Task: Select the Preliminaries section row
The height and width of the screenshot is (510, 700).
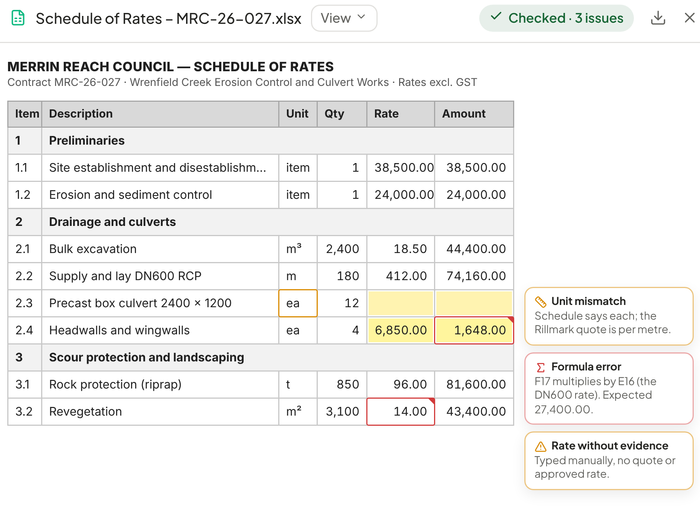Action: [x=261, y=141]
